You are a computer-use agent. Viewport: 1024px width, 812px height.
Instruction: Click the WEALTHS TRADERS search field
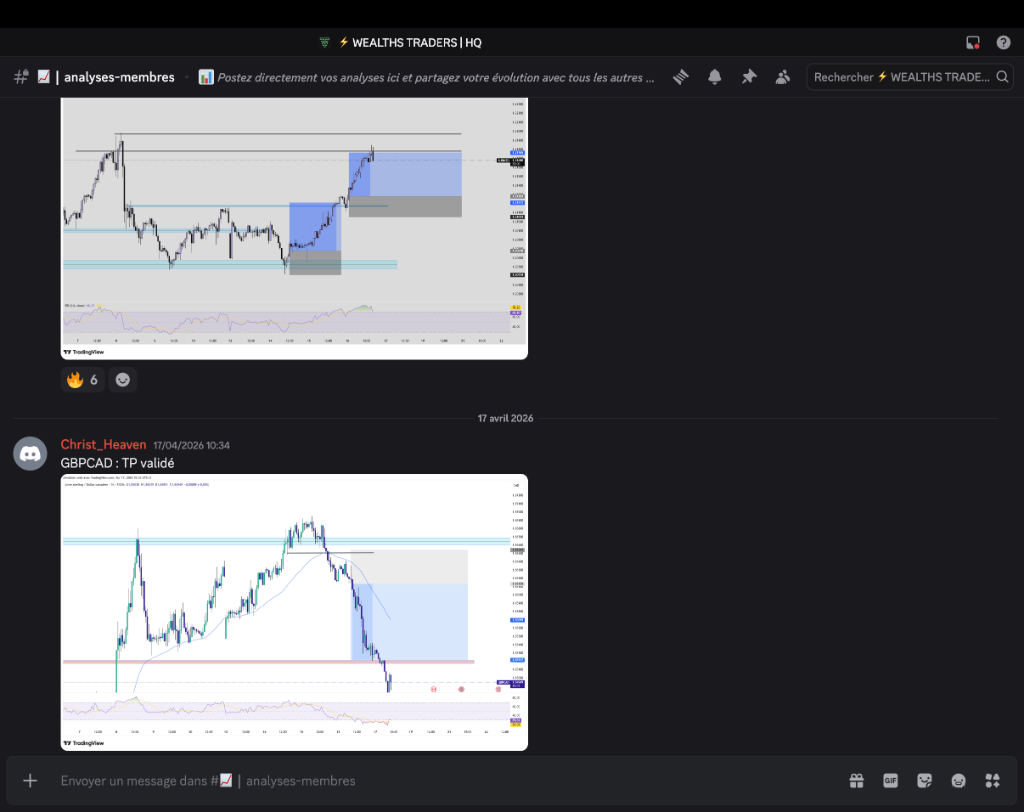[x=910, y=77]
